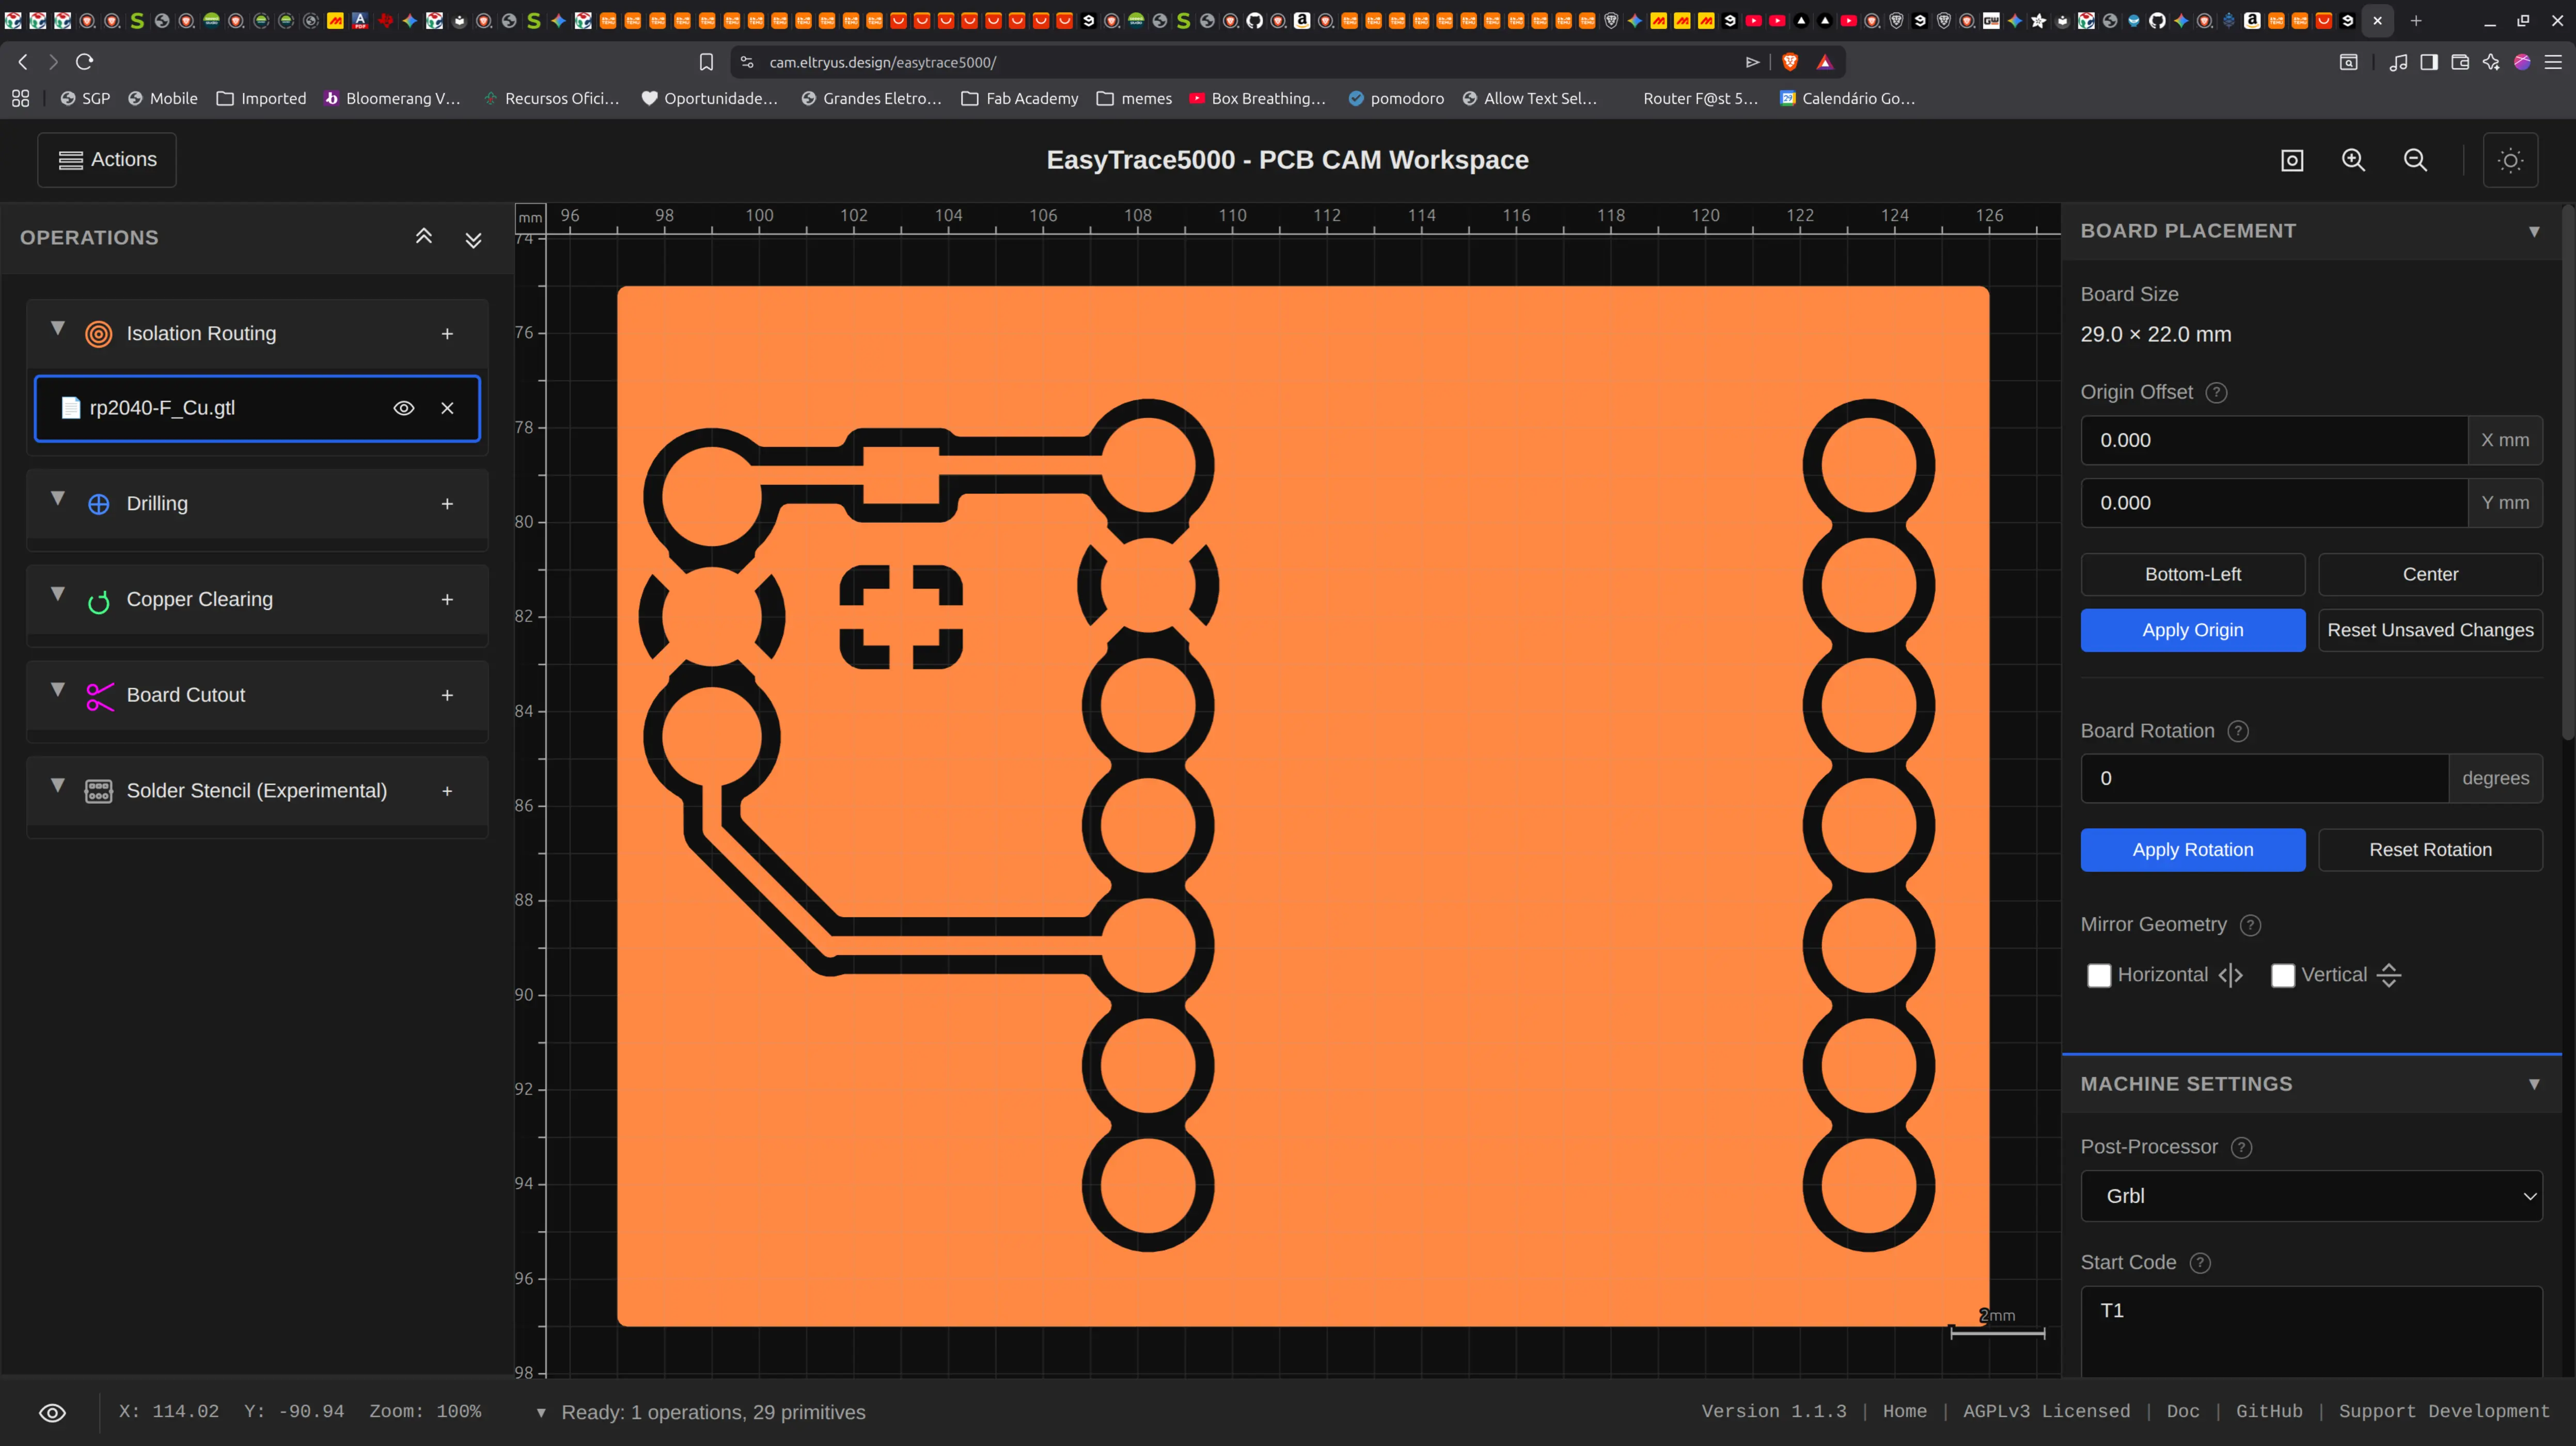The image size is (2576, 1446).
Task: Click the zoom in magnifier icon
Action: [2353, 160]
